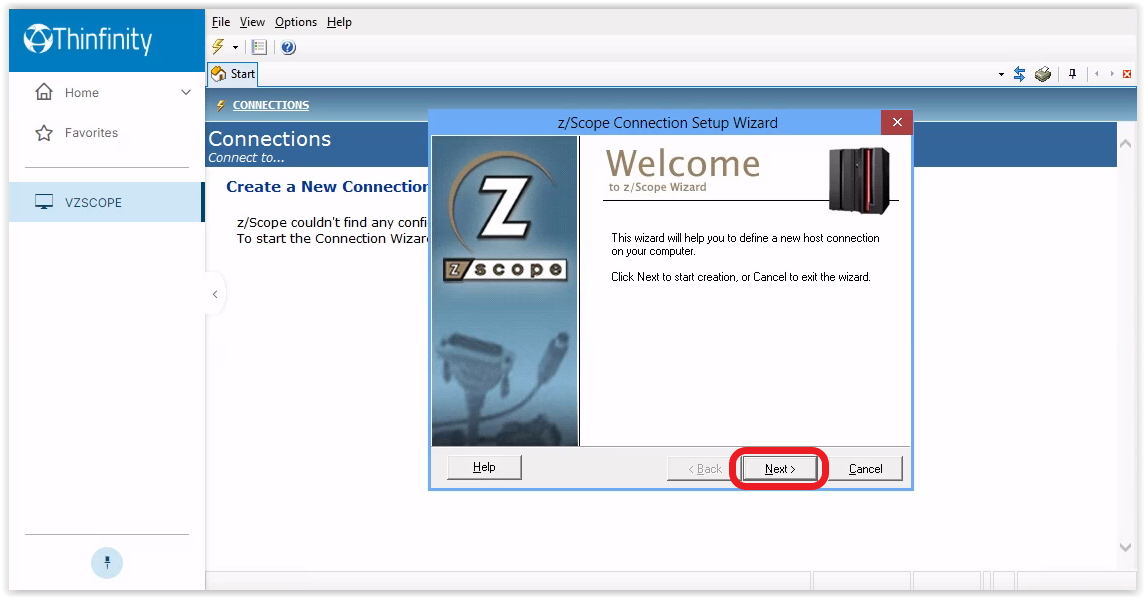The height and width of the screenshot is (598, 1145).
Task: Collapse the sidebar with the left chevron
Action: click(215, 294)
